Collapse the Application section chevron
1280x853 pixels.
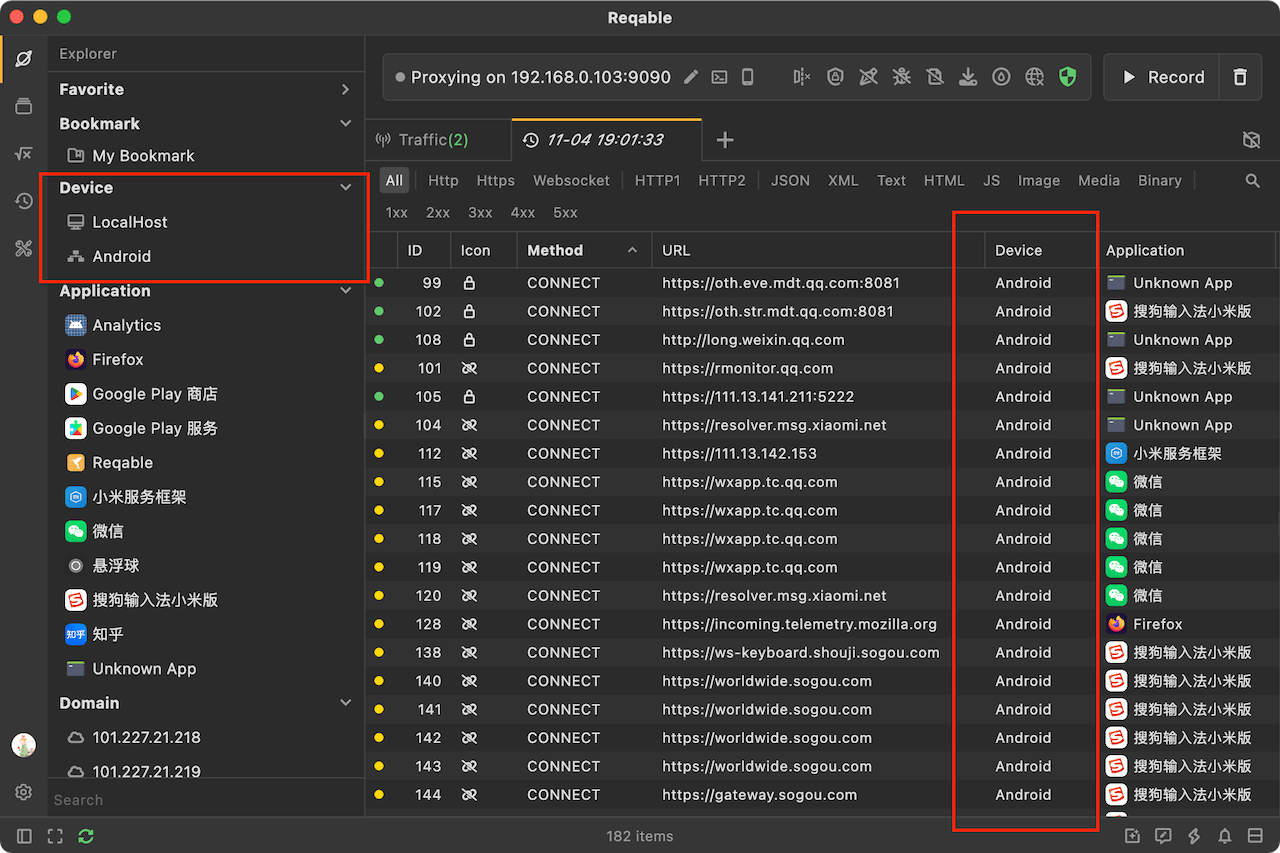click(345, 291)
